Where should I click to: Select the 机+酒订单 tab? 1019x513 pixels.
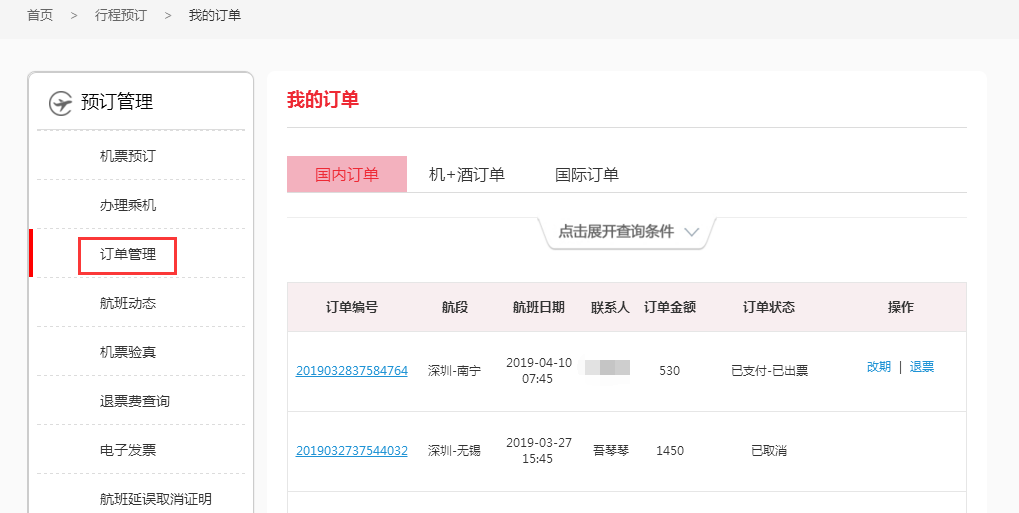coord(467,174)
